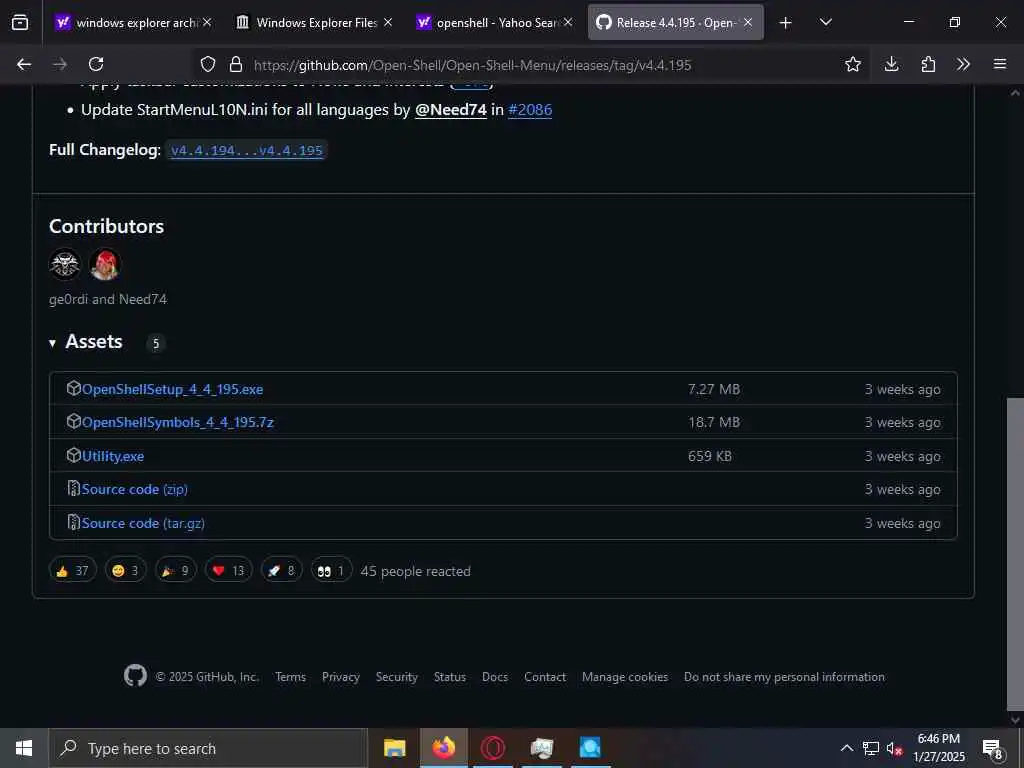Image resolution: width=1024 pixels, height=768 pixels.
Task: React with thumbs up (37)
Action: point(72,571)
